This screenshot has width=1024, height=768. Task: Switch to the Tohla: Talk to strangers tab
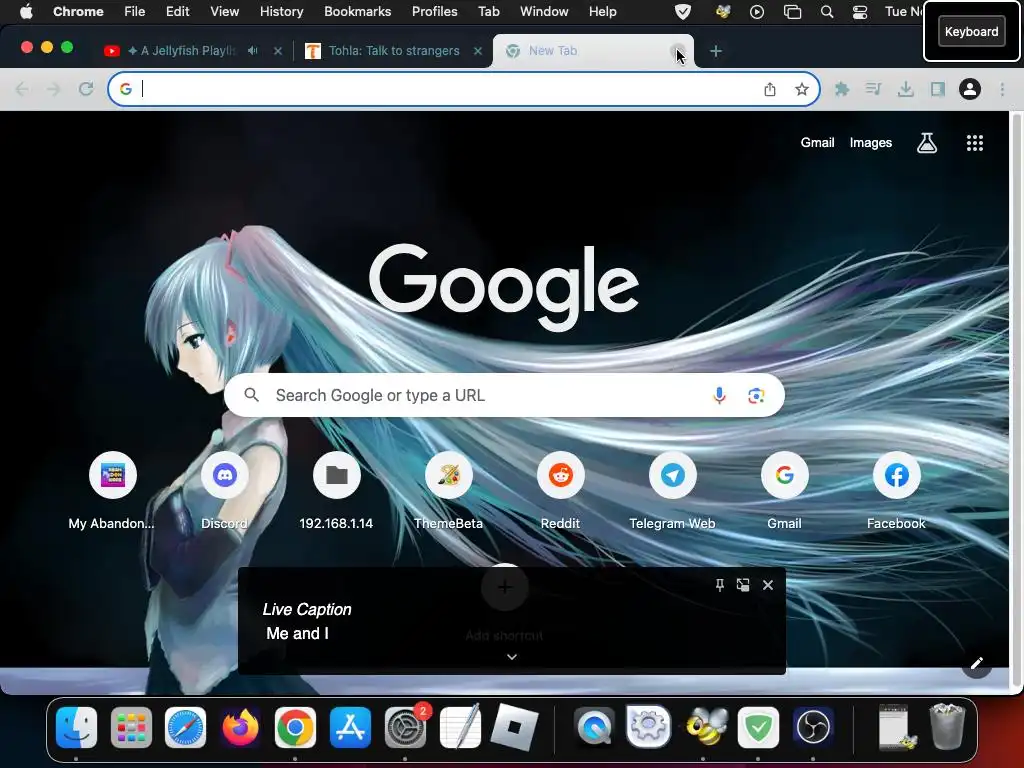coord(394,50)
